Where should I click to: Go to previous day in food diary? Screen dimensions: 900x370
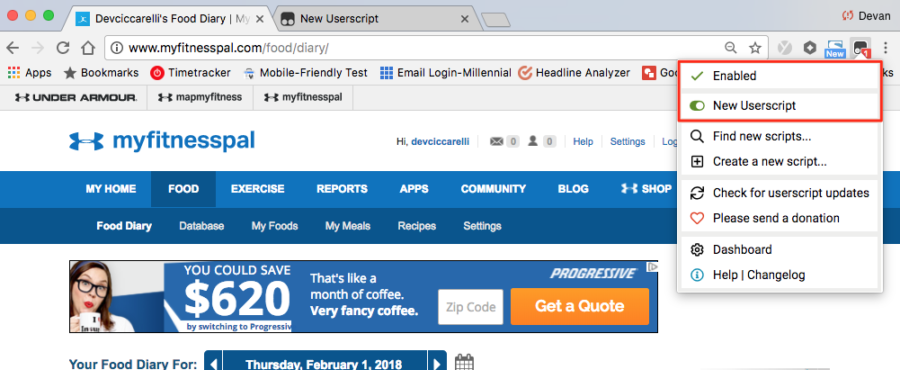214,364
